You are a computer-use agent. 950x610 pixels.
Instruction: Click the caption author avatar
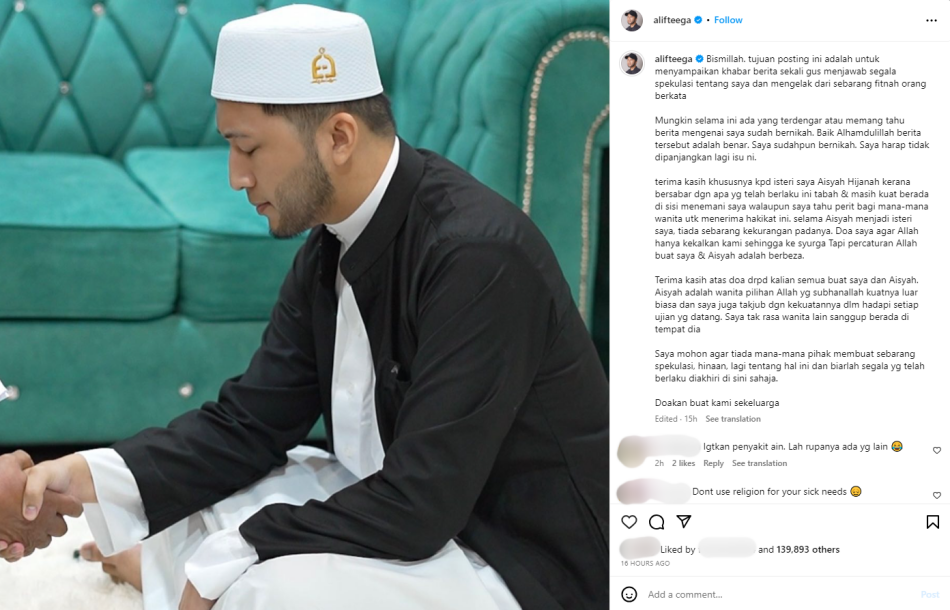pyautogui.click(x=632, y=64)
